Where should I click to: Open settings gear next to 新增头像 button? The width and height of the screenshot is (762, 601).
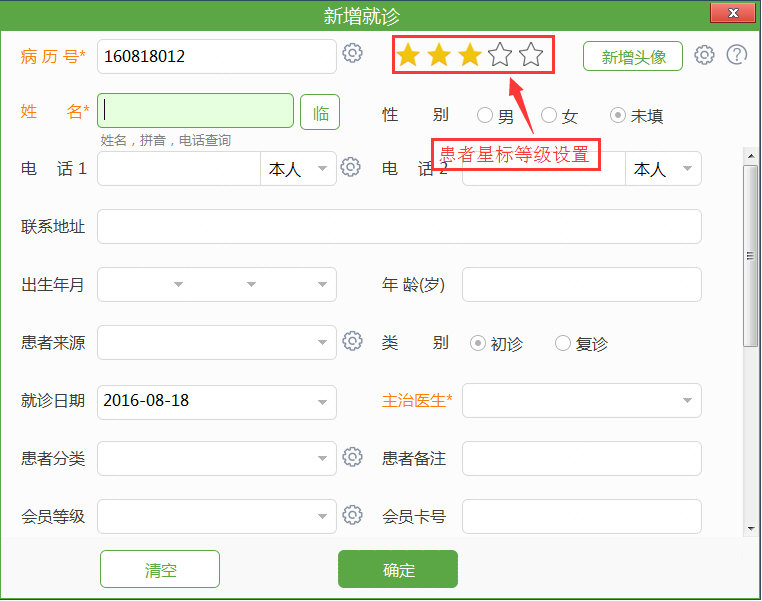[704, 55]
